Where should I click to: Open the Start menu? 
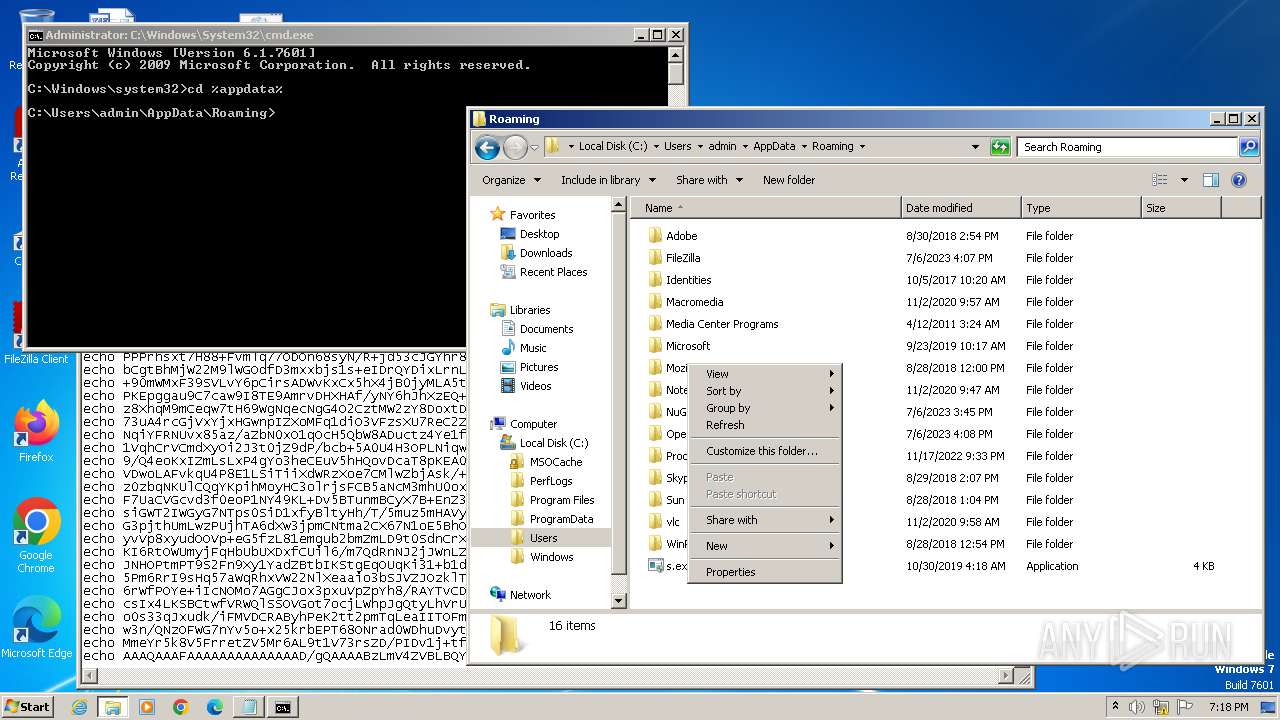(27, 707)
